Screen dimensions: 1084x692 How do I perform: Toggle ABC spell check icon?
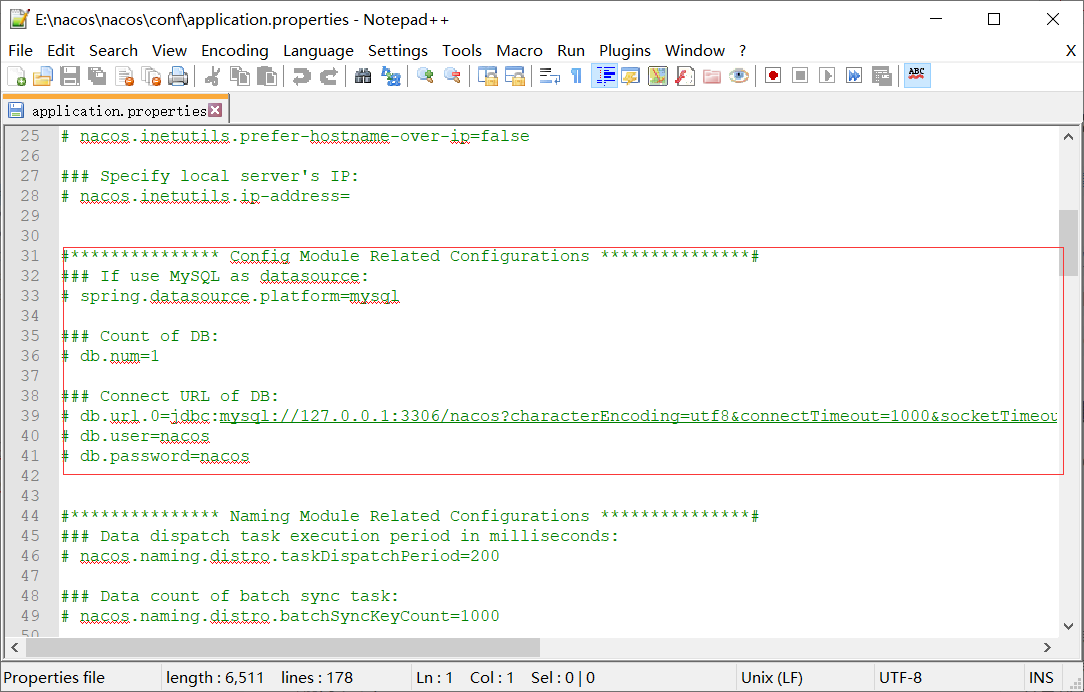(x=917, y=76)
